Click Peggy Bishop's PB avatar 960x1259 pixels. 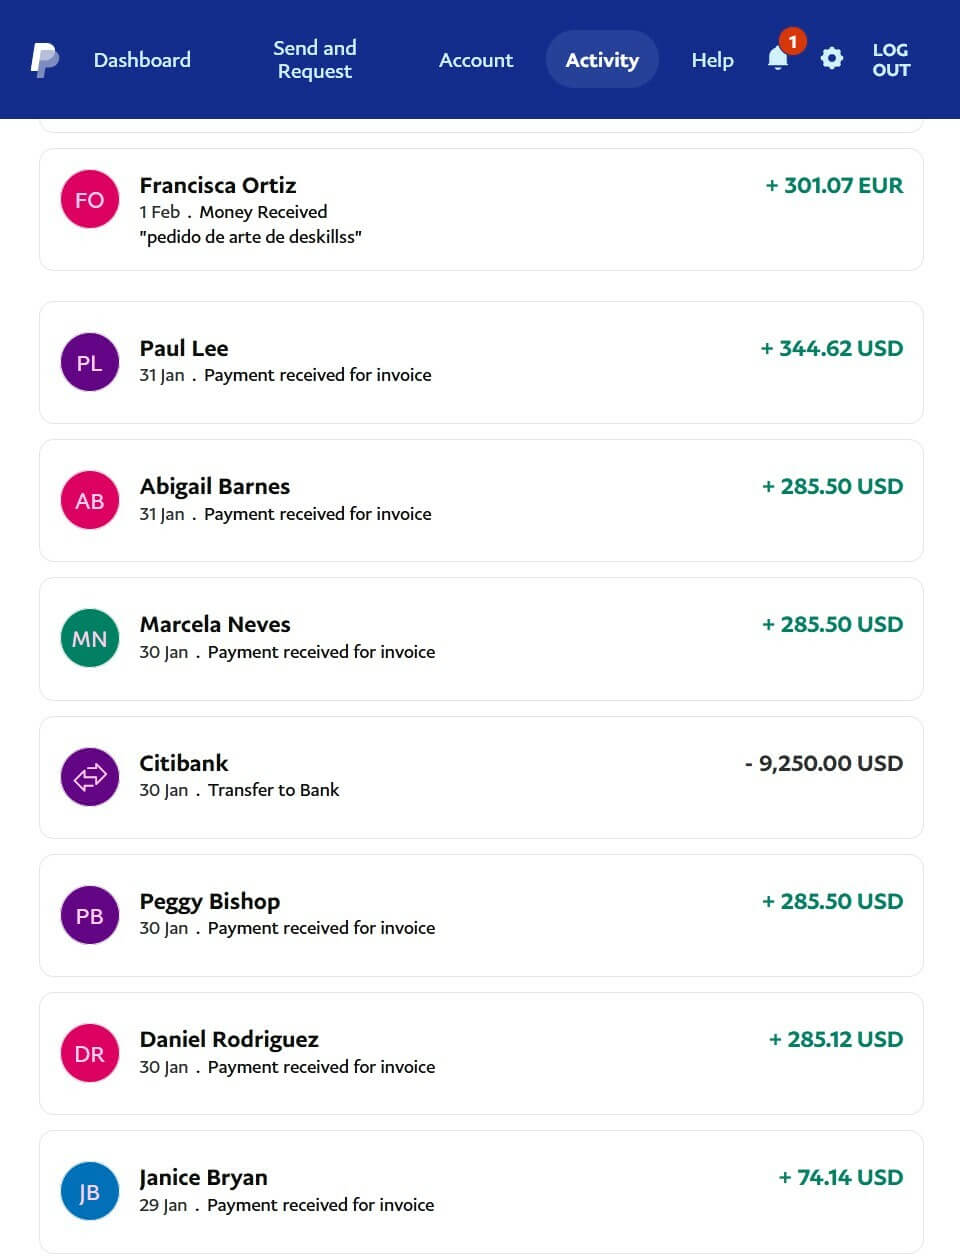(x=90, y=916)
